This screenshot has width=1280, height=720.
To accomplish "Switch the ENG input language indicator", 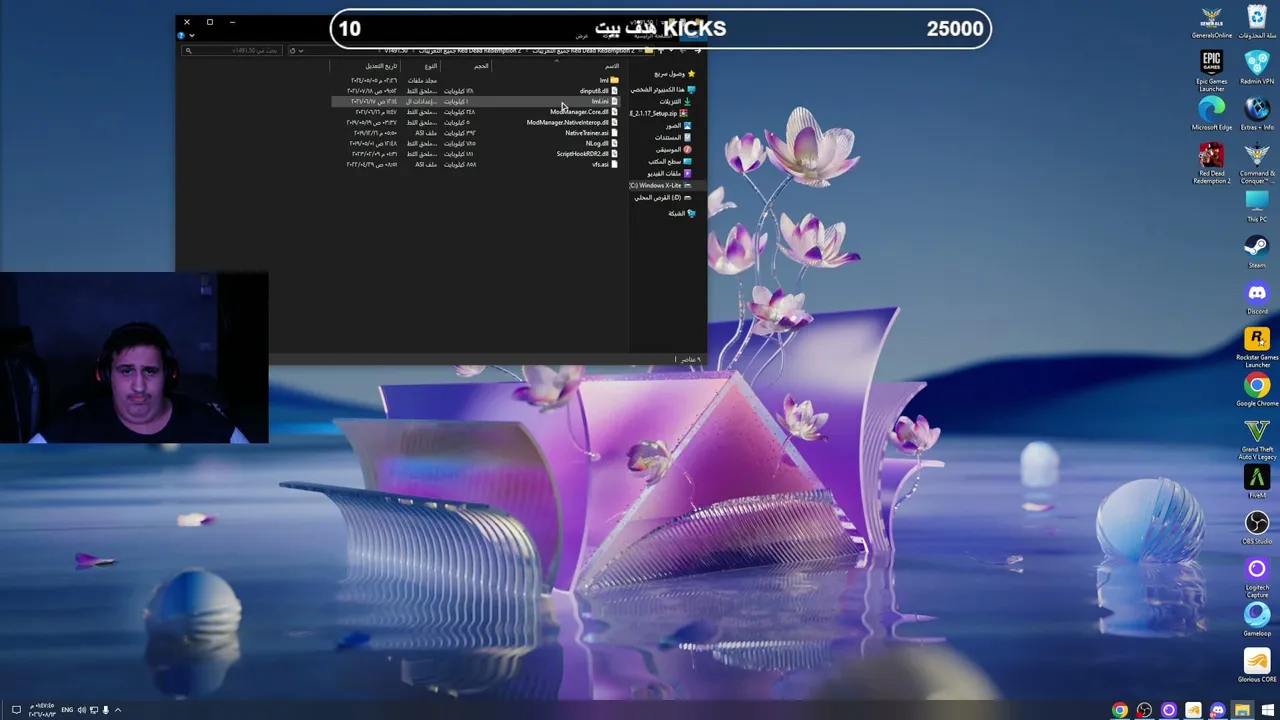I will tap(67, 710).
